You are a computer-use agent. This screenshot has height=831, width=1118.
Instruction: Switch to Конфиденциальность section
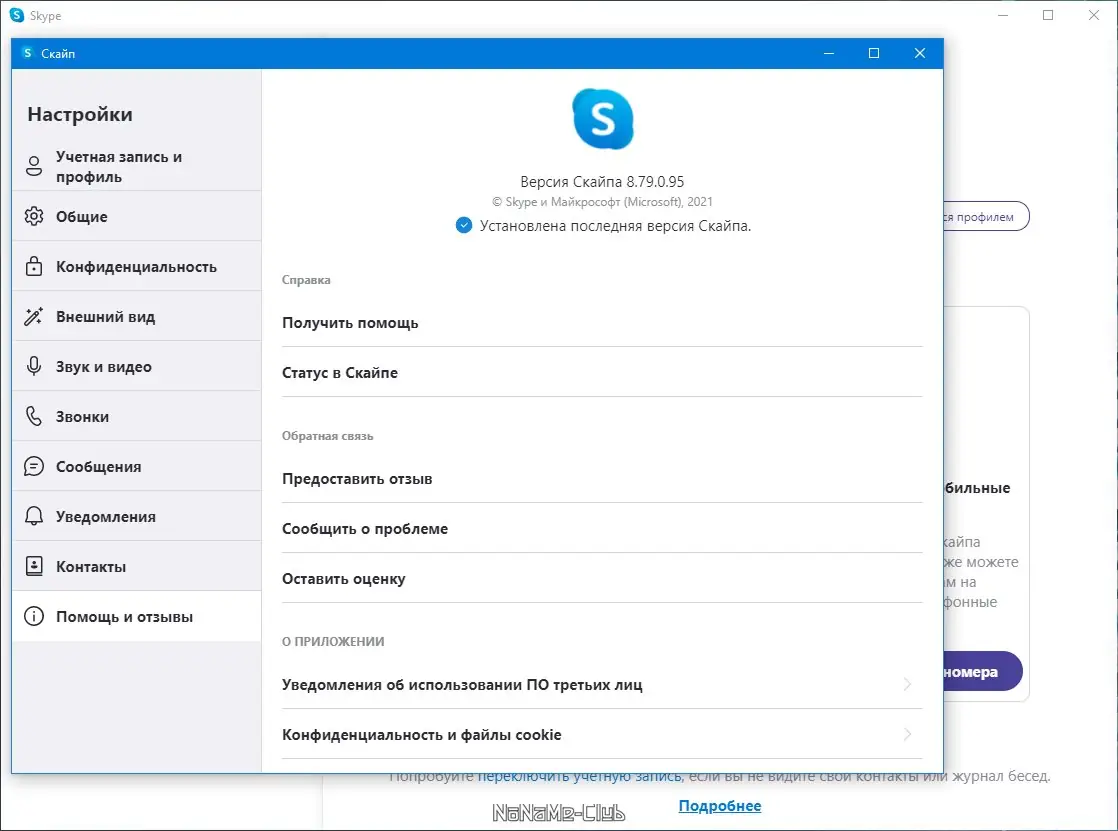137,266
